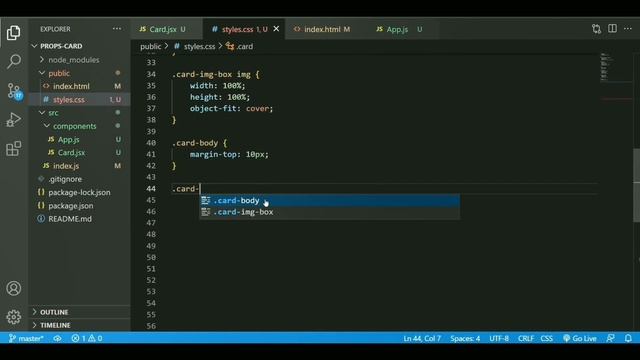Open the Explorer view in activity bar
The height and width of the screenshot is (360, 640).
[13, 33]
